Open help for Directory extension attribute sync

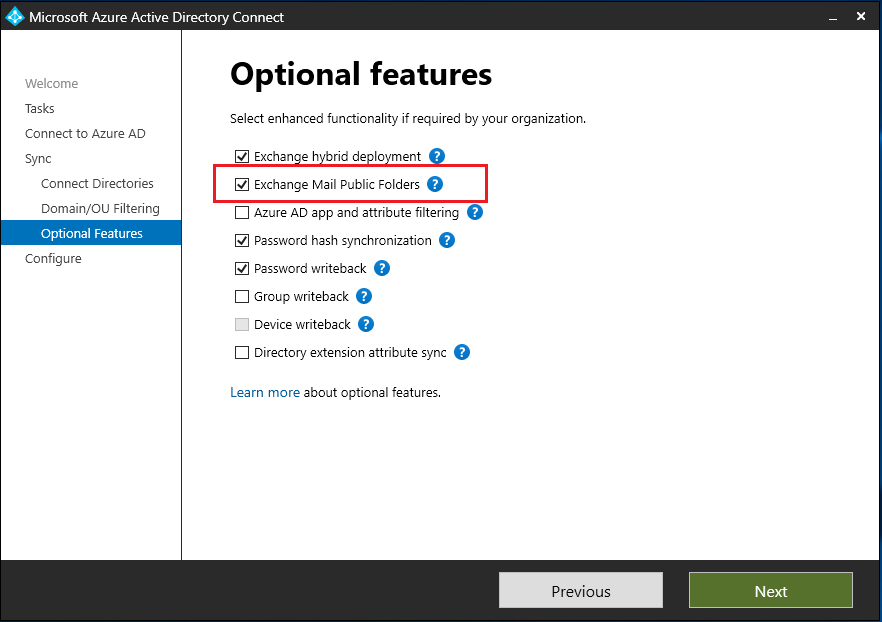[x=462, y=352]
